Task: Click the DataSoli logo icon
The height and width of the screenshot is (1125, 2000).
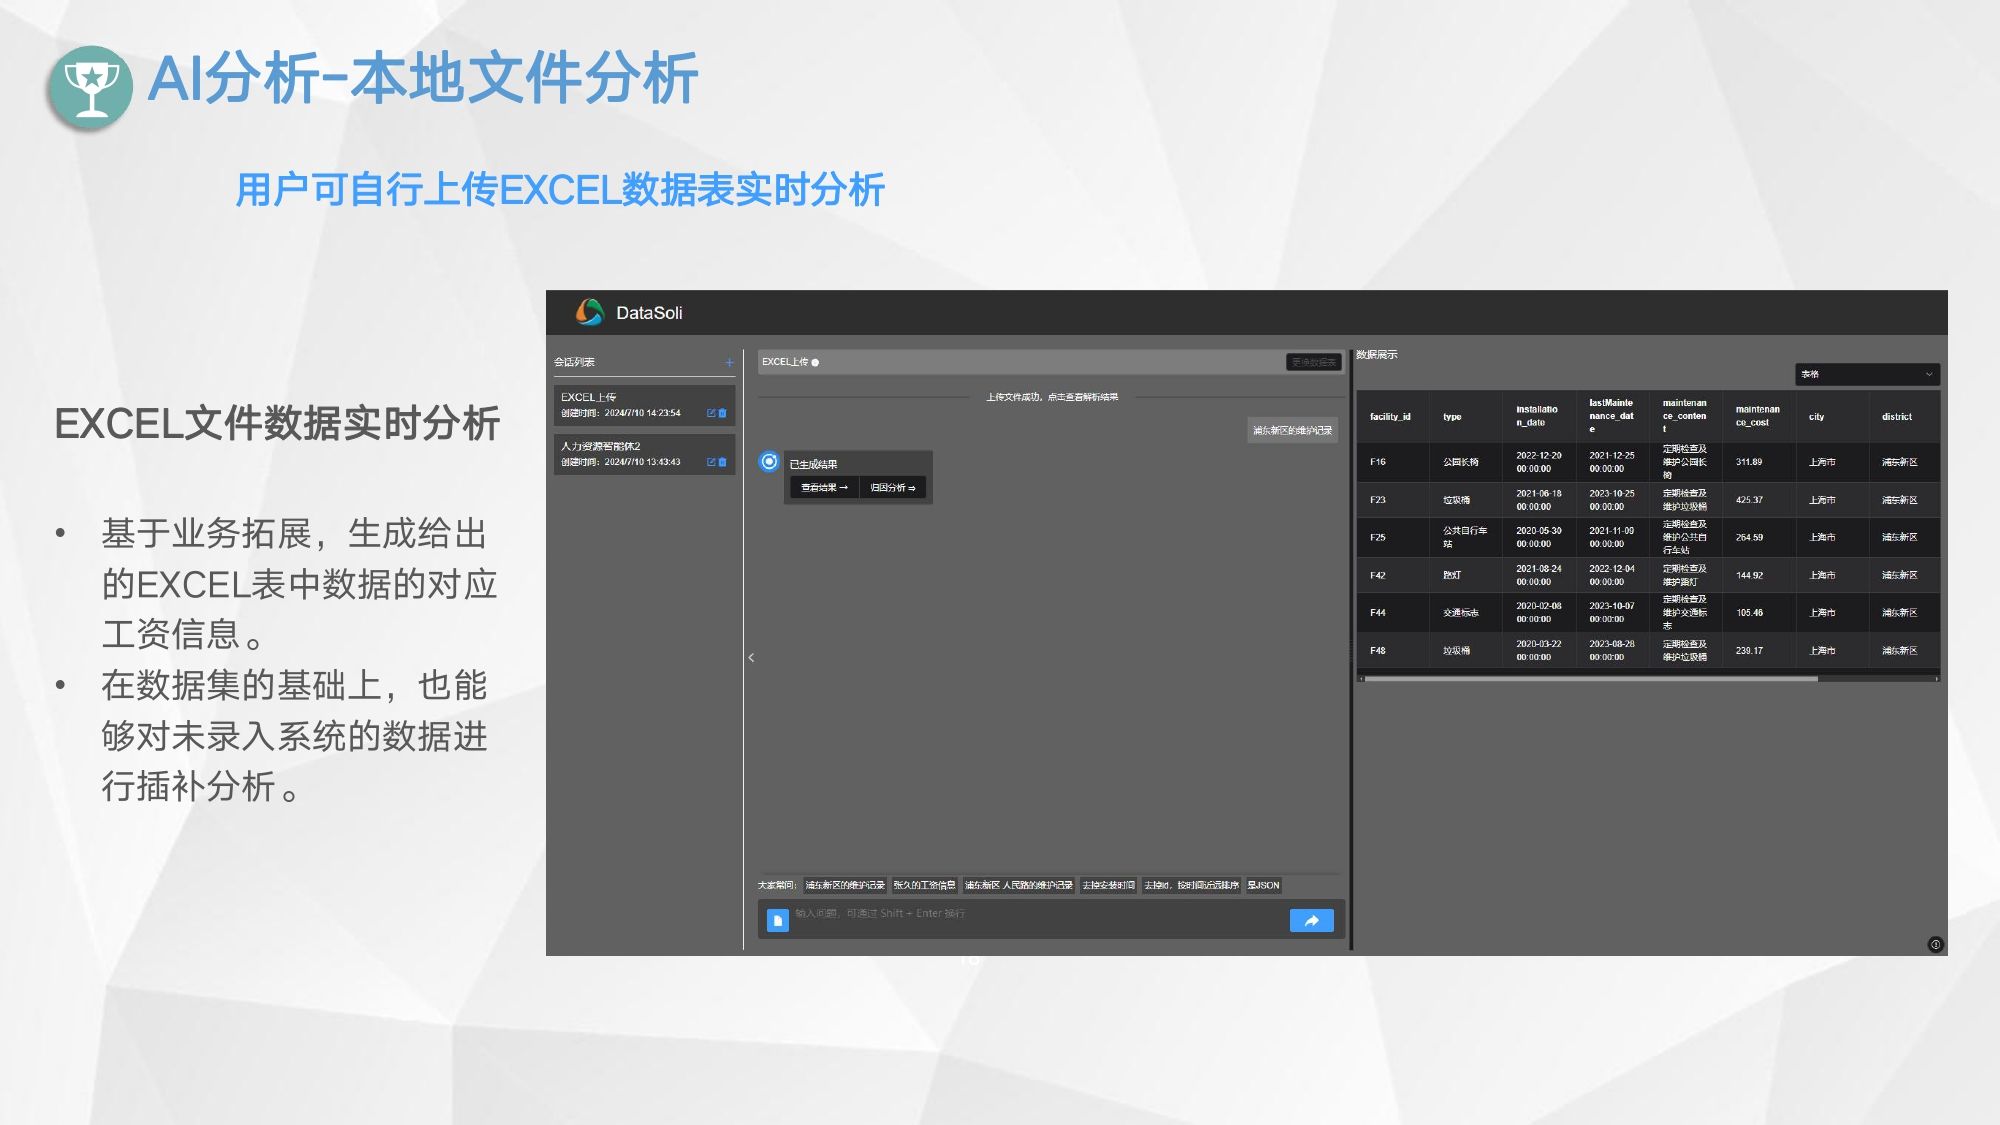Action: click(590, 312)
